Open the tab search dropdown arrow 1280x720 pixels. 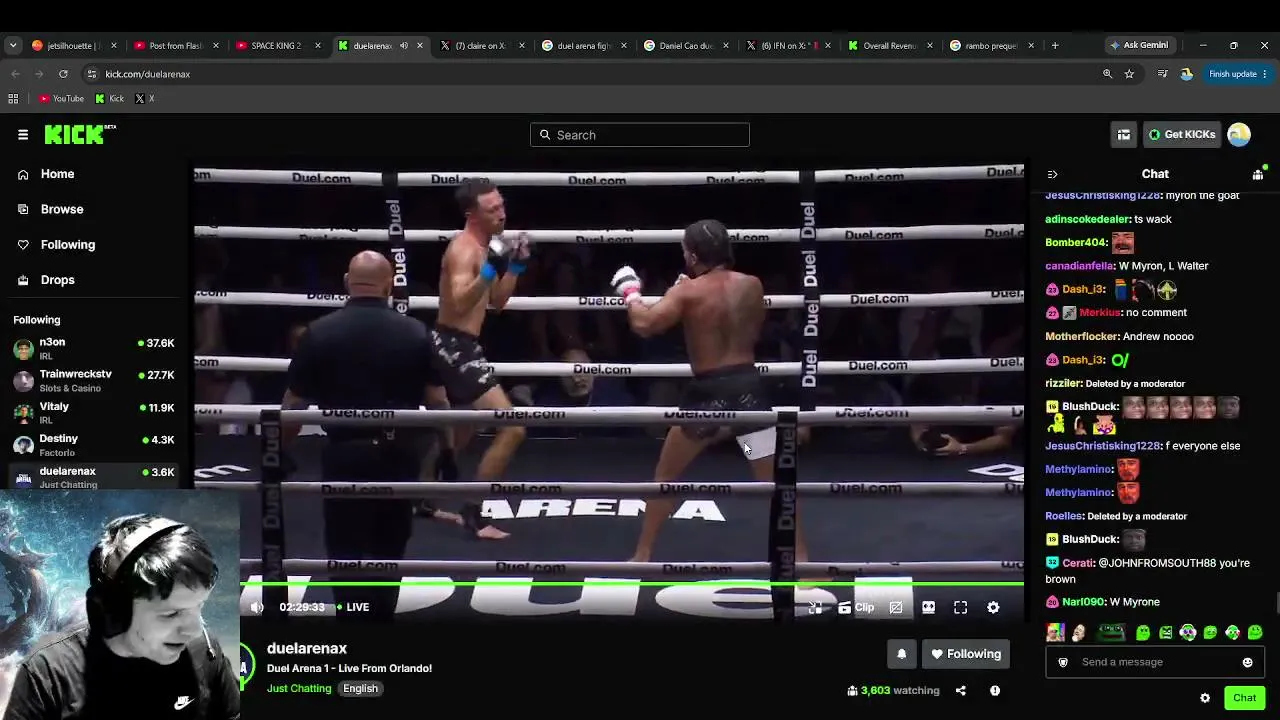tap(13, 45)
